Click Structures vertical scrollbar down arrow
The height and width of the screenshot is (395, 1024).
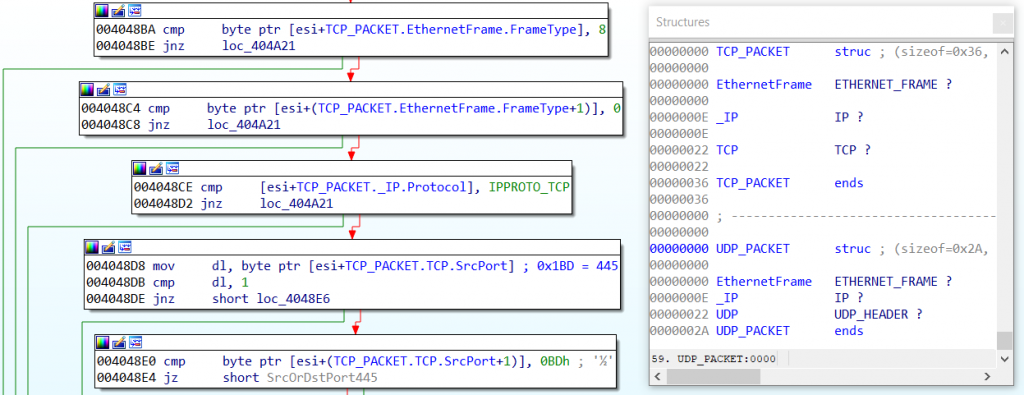point(1004,359)
